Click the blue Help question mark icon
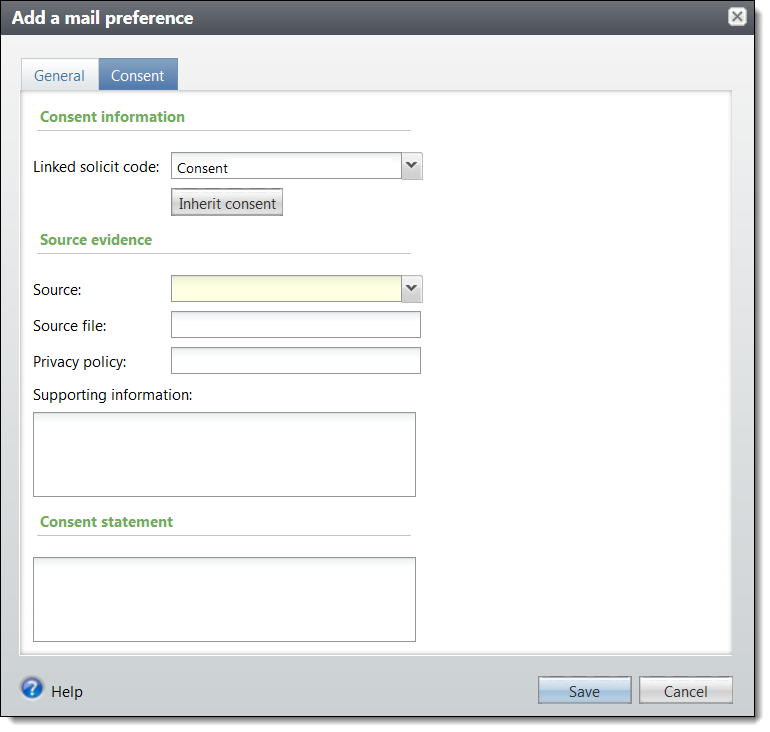 coord(32,688)
